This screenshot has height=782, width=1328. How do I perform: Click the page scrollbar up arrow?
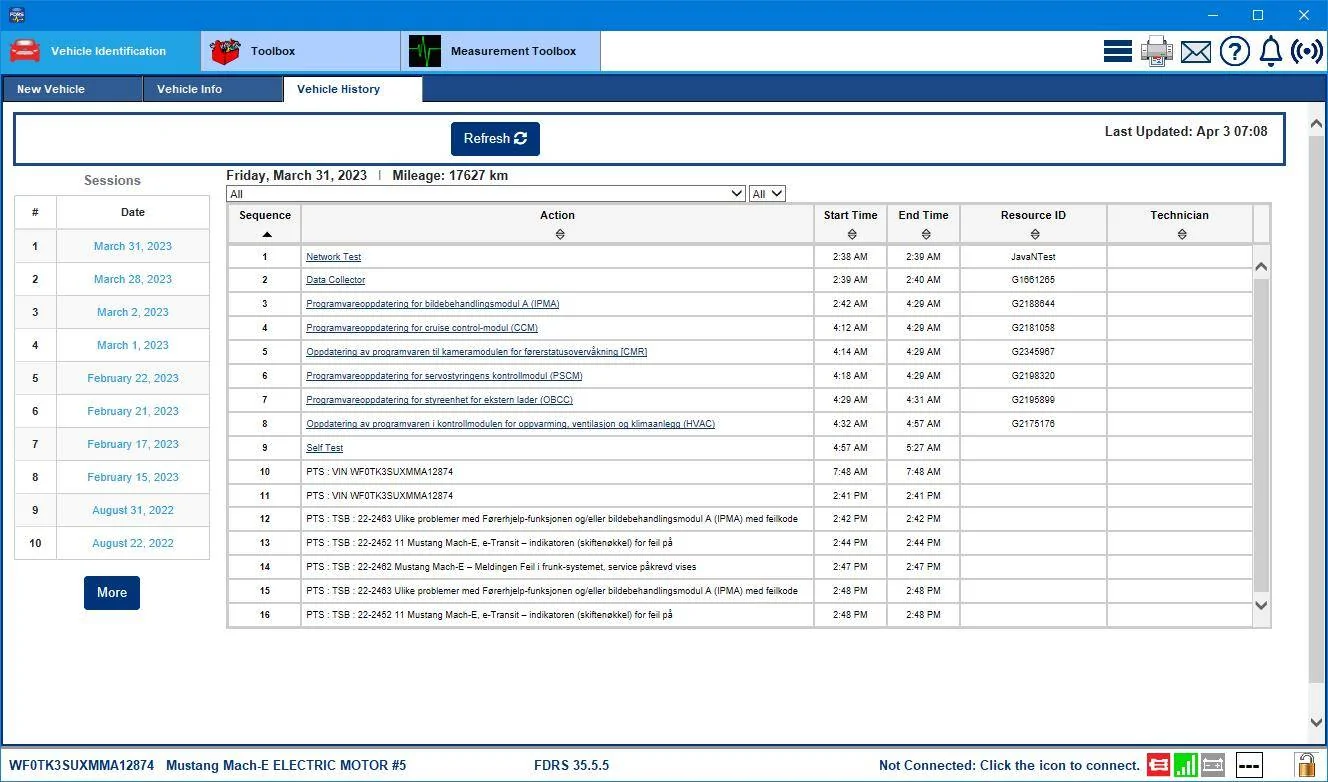[x=1317, y=124]
